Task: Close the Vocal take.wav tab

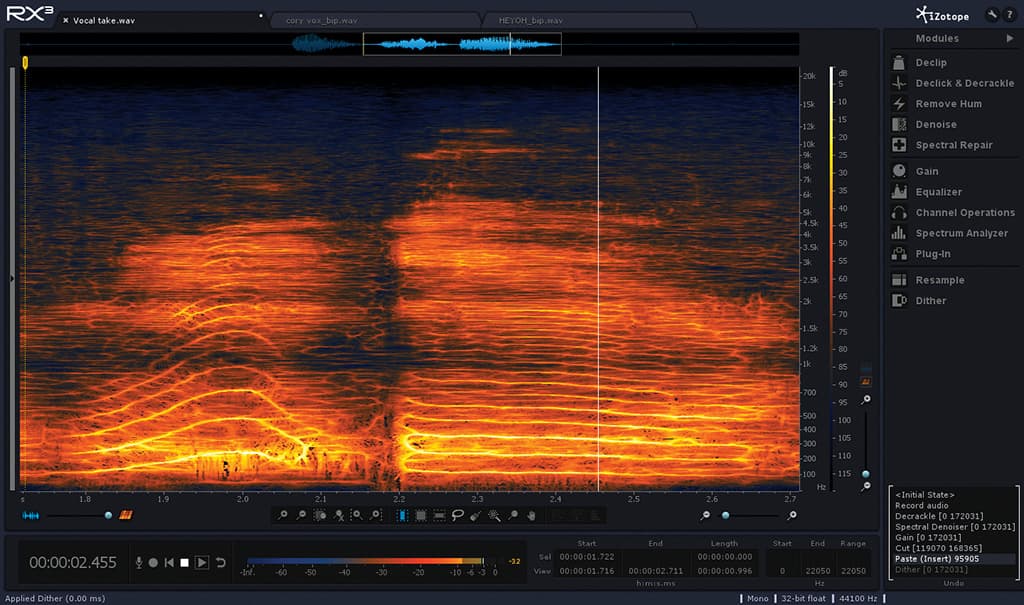Action: click(x=65, y=20)
